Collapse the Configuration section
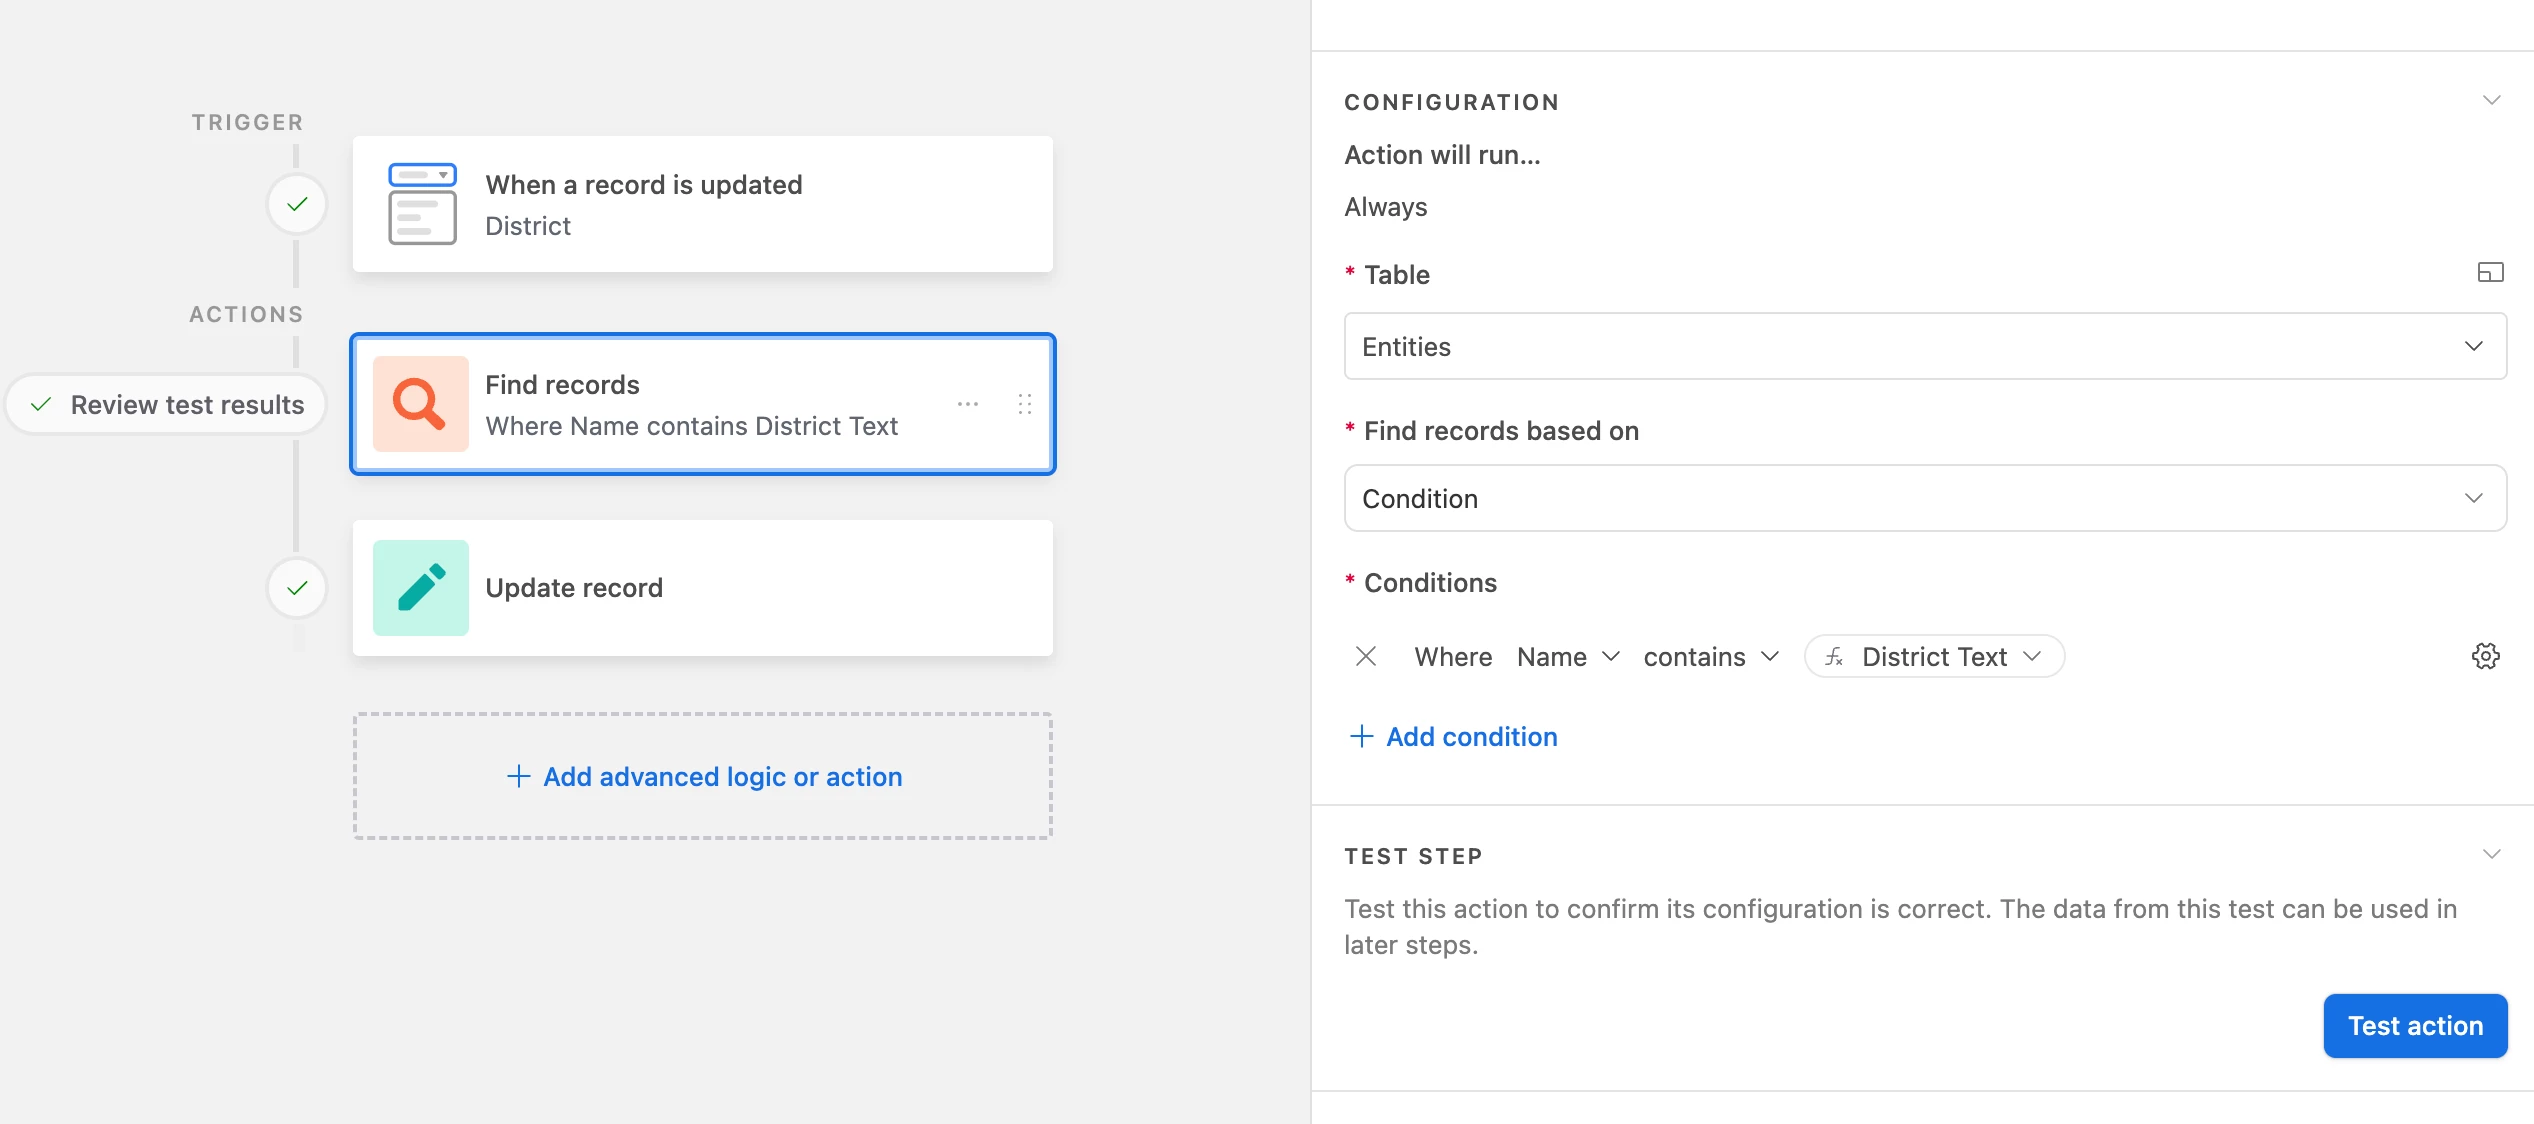This screenshot has height=1124, width=2534. pyautogui.click(x=2491, y=100)
